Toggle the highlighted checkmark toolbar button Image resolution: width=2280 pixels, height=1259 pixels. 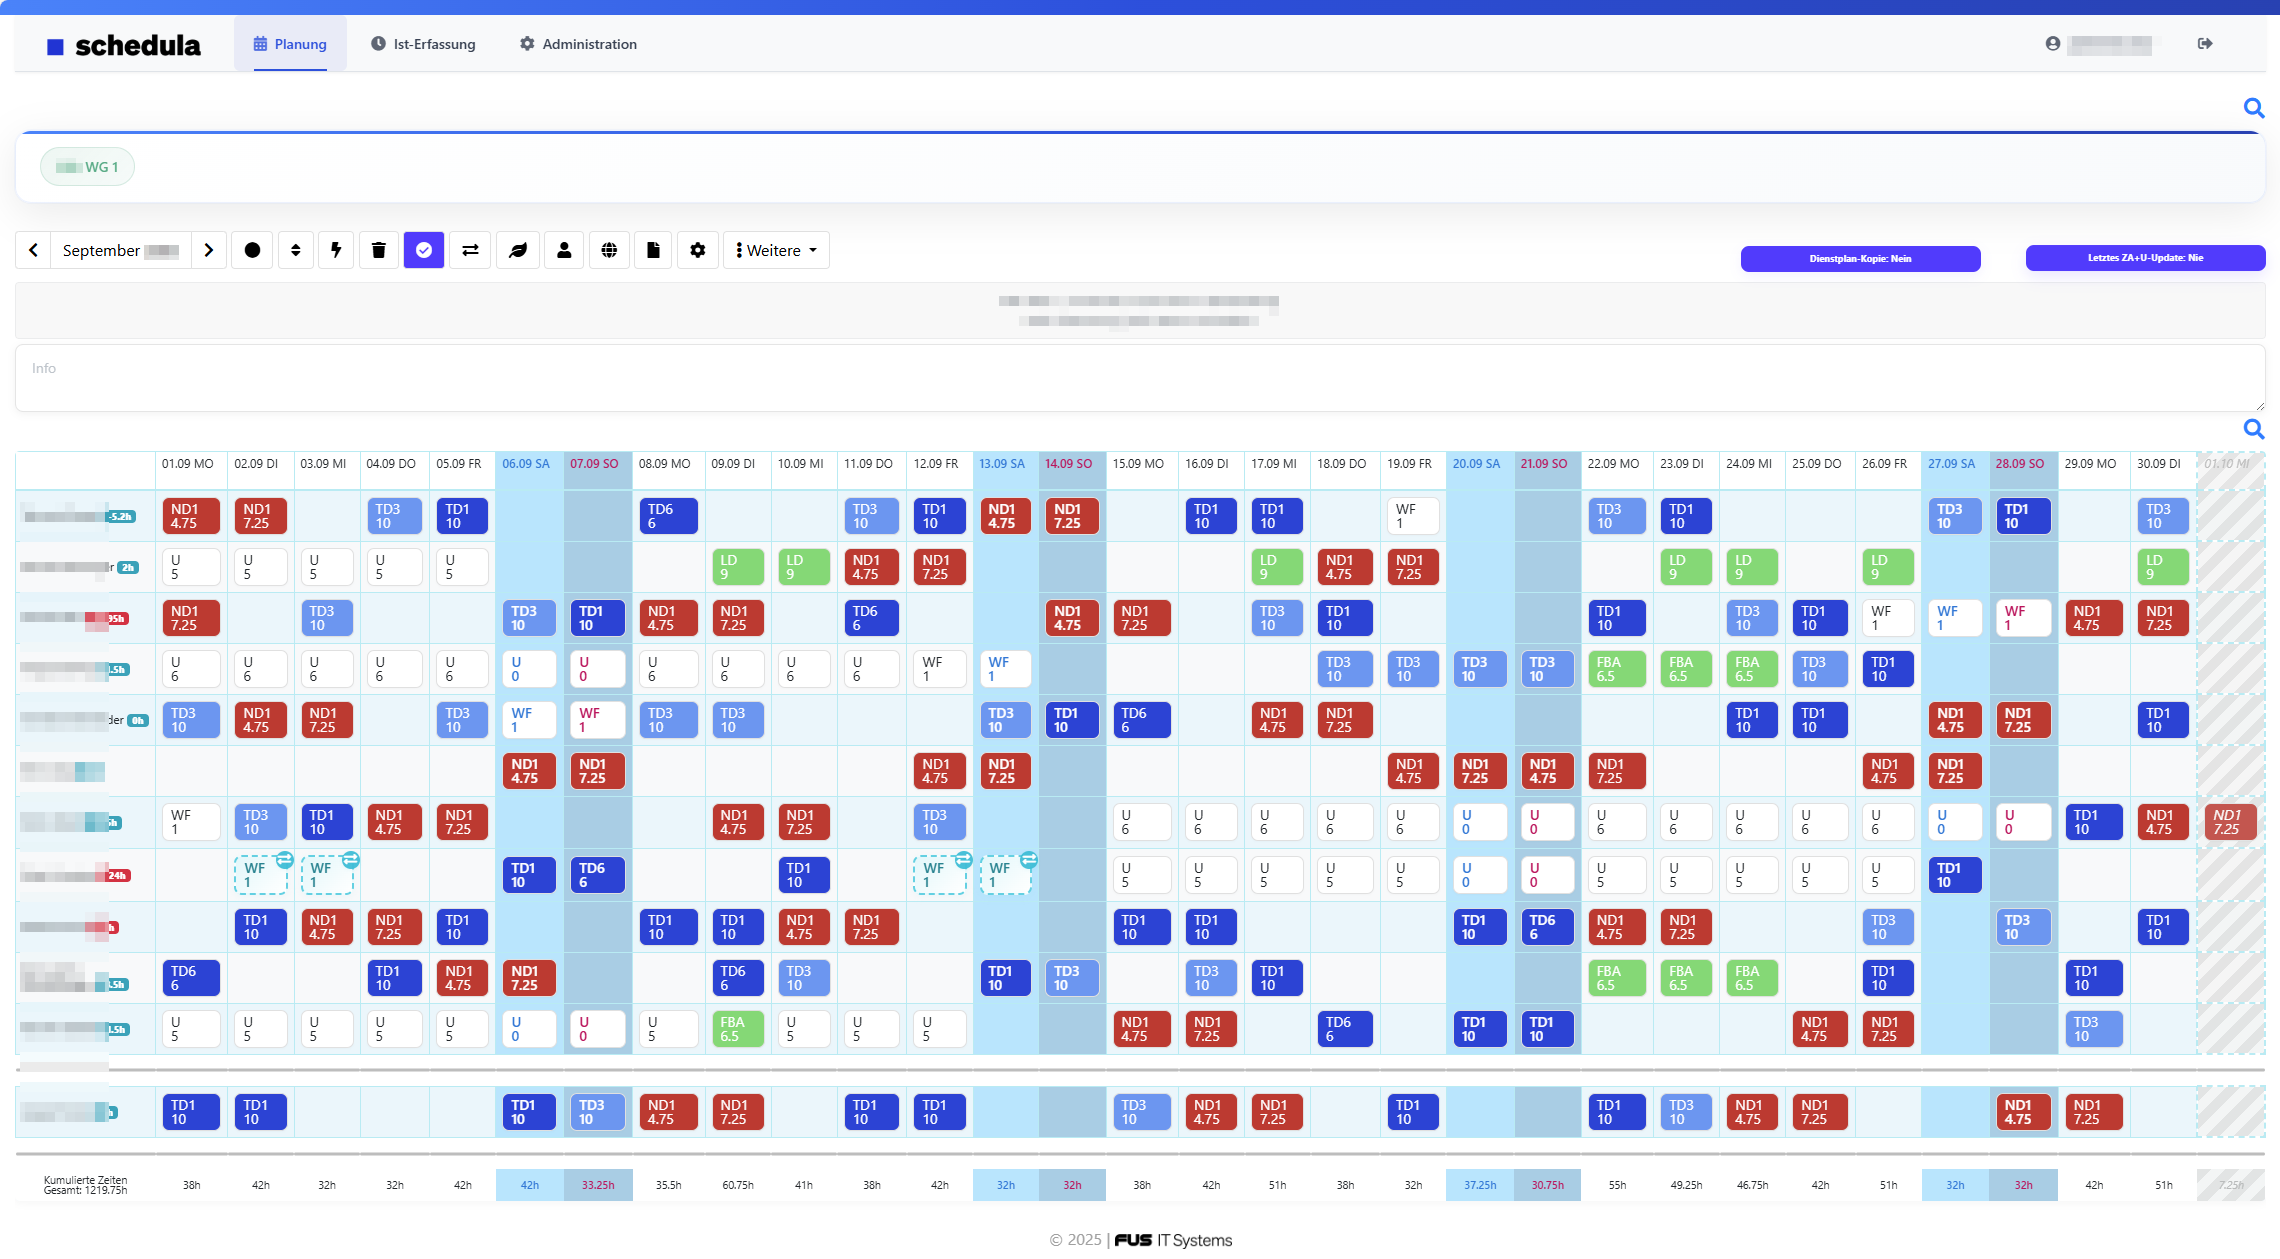424,250
